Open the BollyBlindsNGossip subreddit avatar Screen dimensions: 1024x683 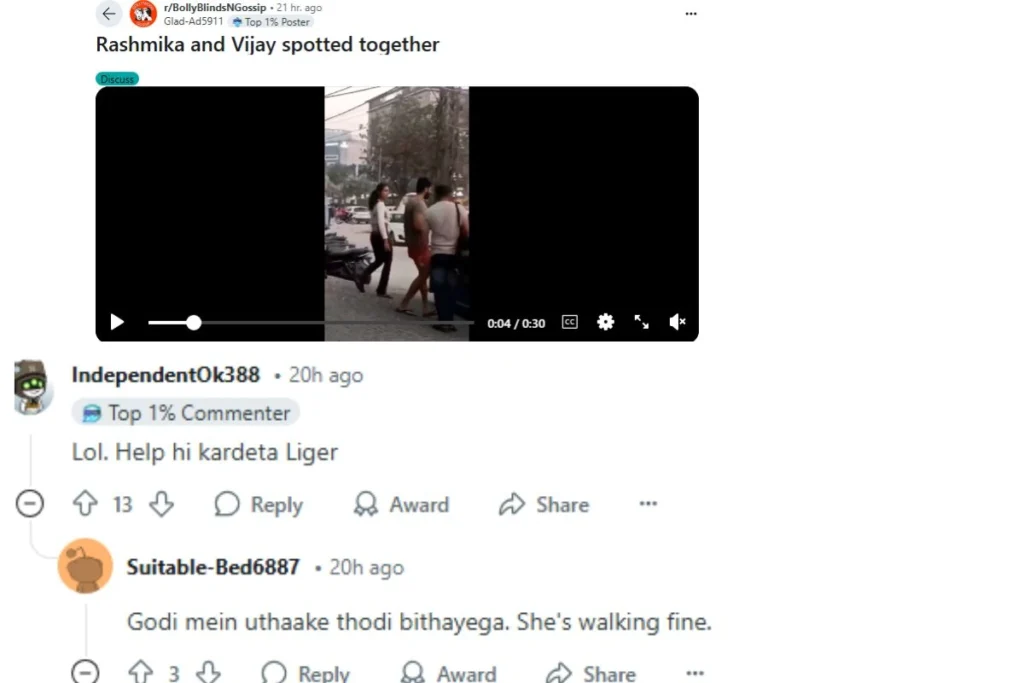point(143,14)
